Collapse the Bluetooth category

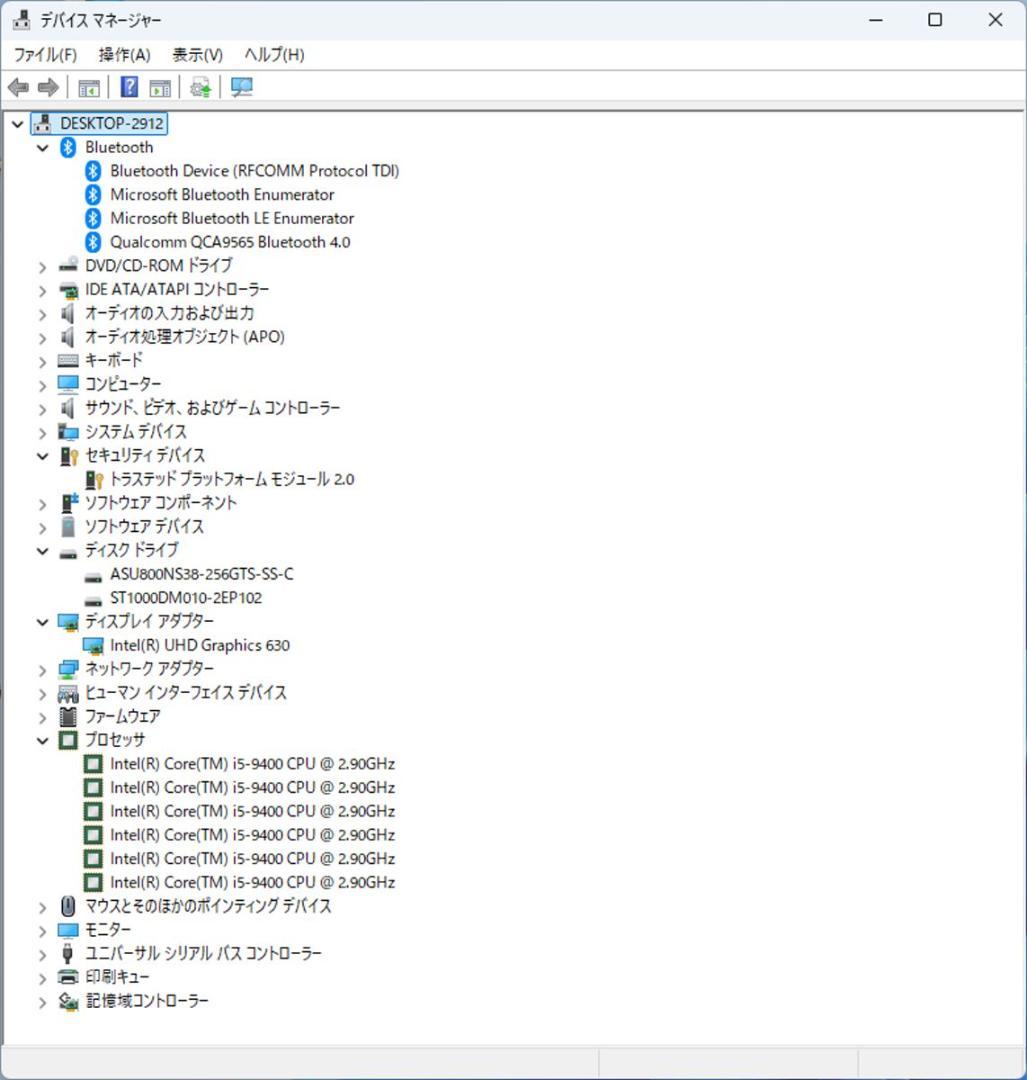click(x=42, y=146)
